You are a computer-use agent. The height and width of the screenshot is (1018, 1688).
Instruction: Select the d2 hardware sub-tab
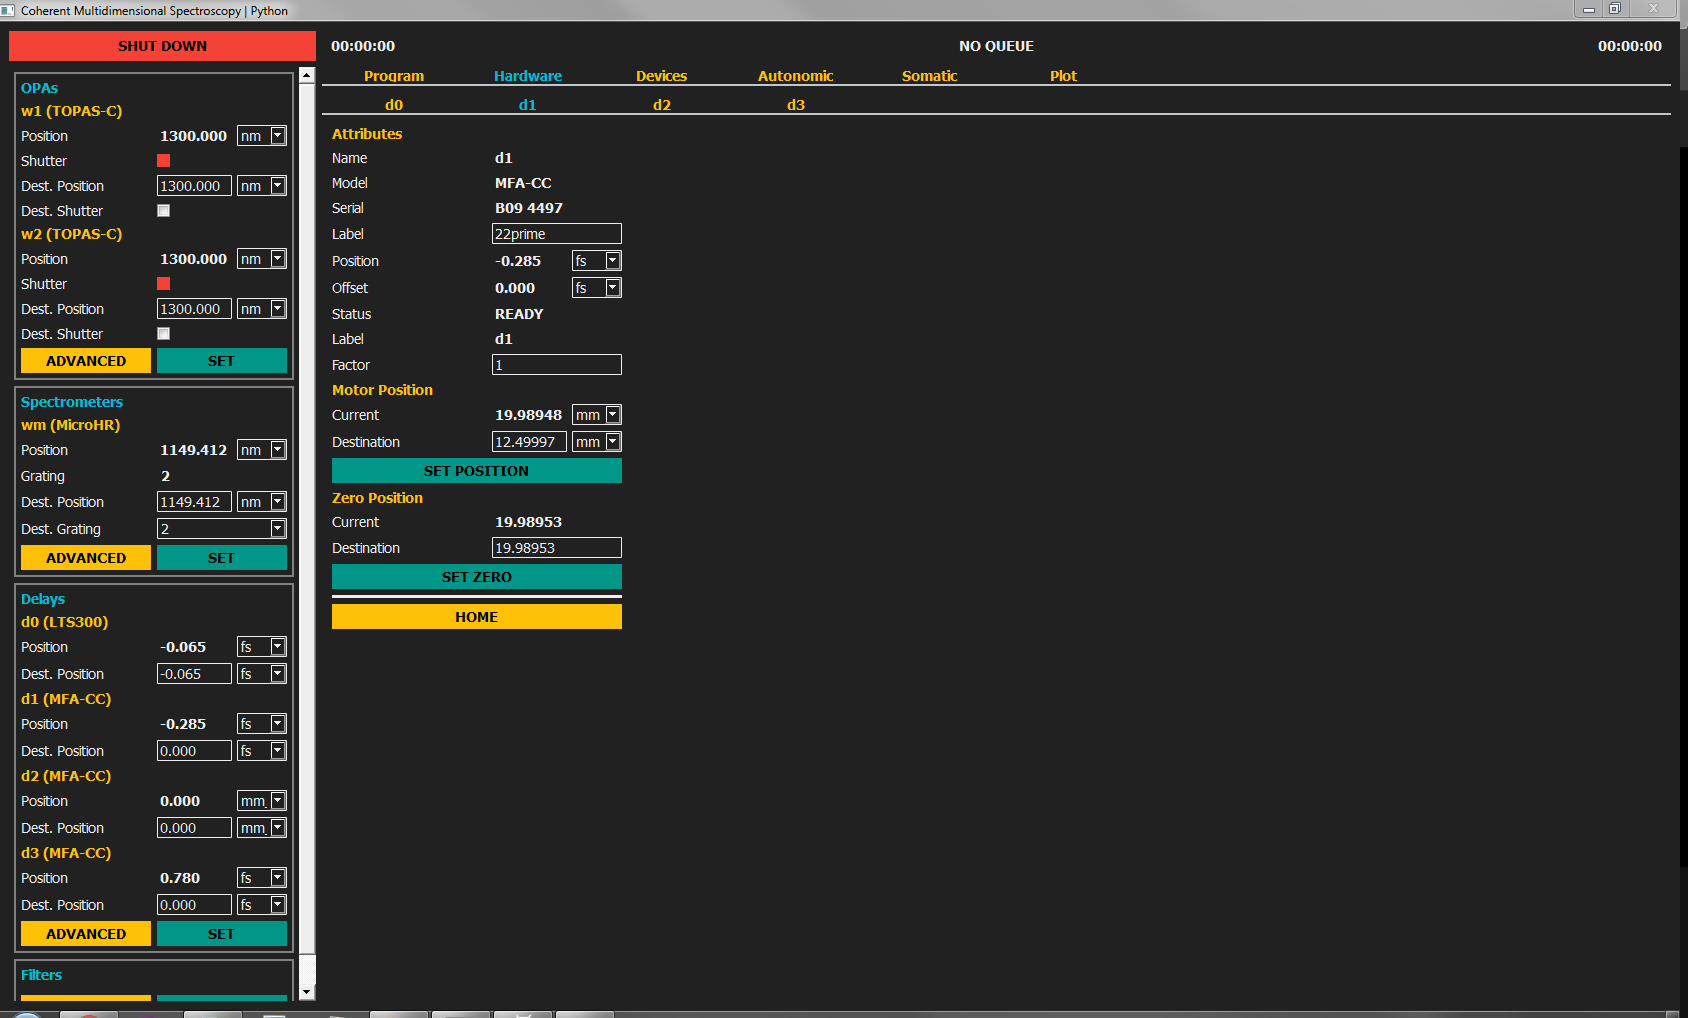pos(661,105)
